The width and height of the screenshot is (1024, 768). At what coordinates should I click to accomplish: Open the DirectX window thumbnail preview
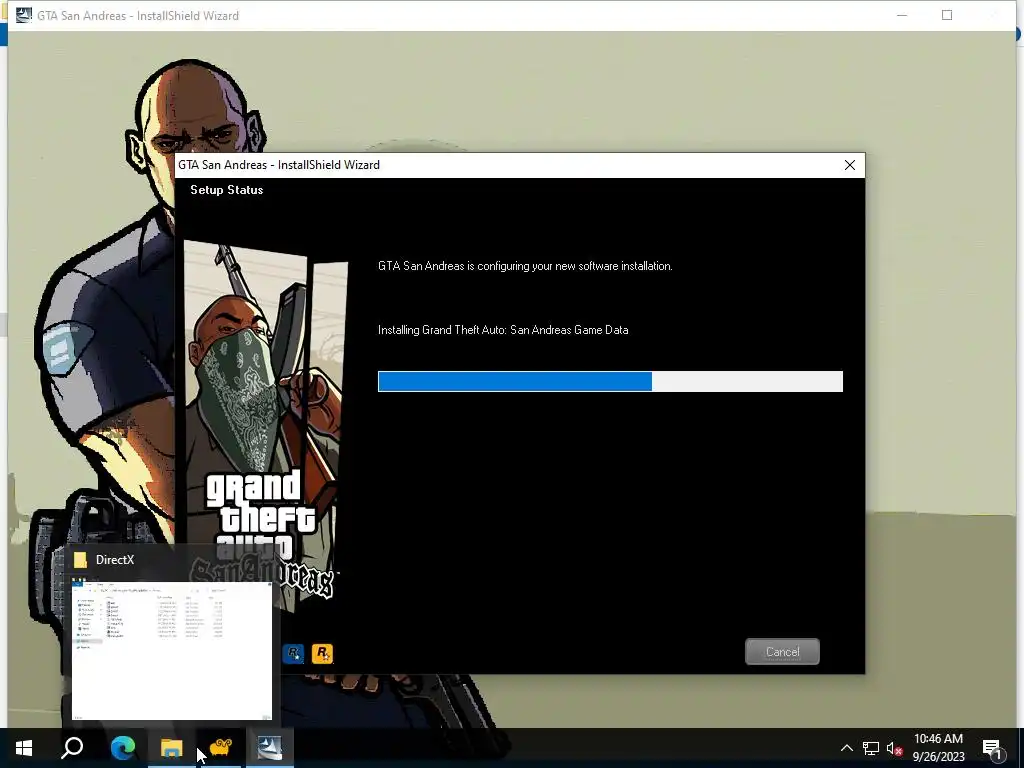click(x=172, y=650)
